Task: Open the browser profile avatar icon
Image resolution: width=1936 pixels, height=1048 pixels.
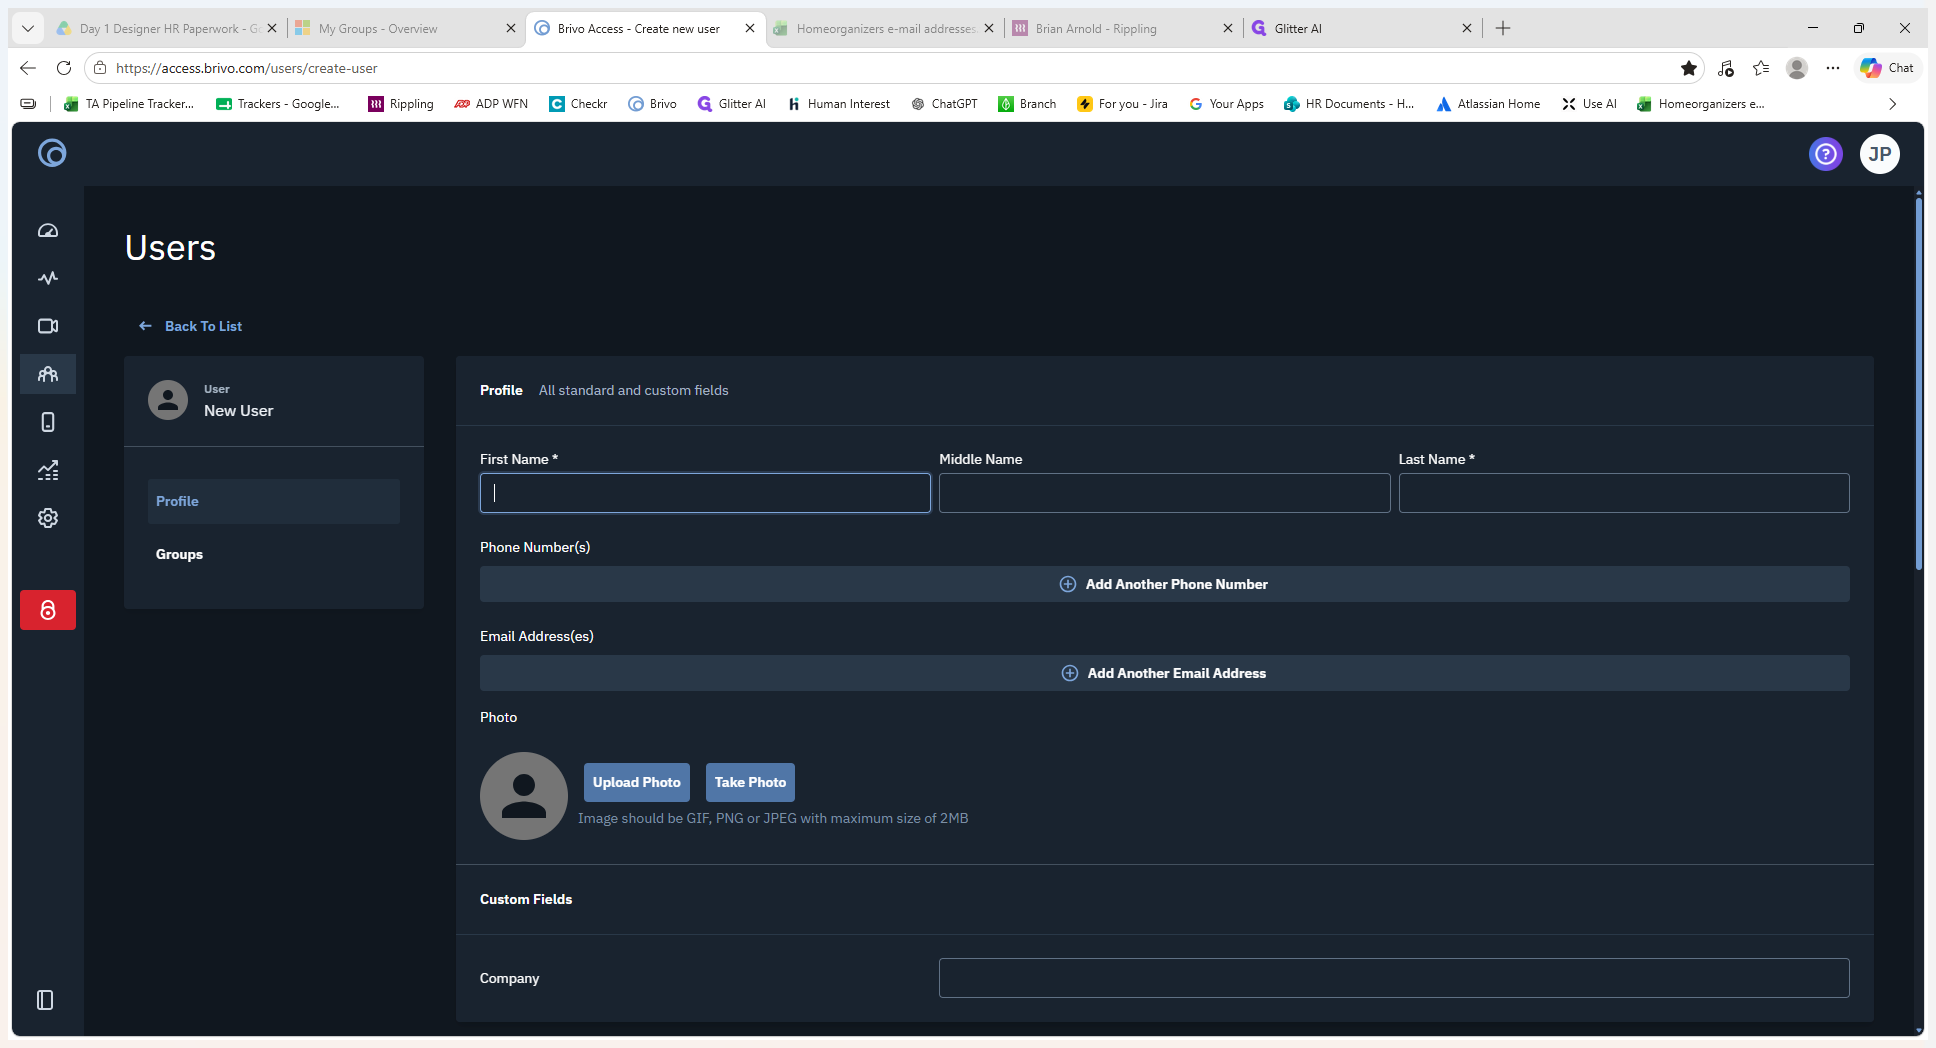Action: click(x=1797, y=68)
